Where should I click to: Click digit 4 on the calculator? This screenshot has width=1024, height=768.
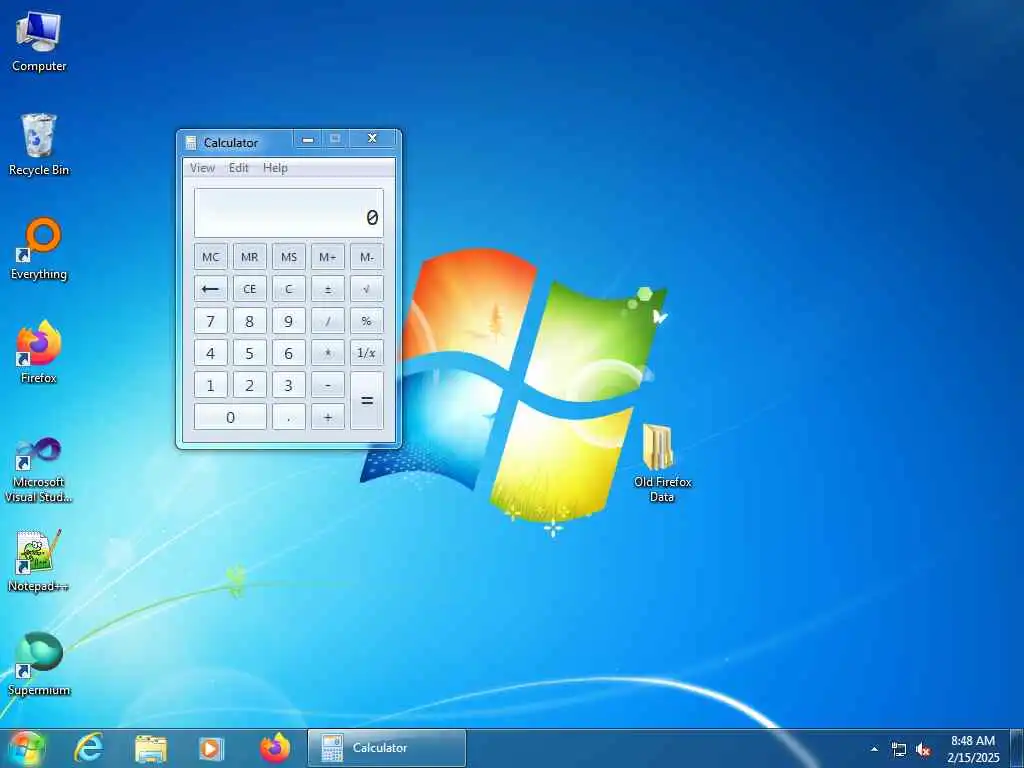tap(210, 353)
